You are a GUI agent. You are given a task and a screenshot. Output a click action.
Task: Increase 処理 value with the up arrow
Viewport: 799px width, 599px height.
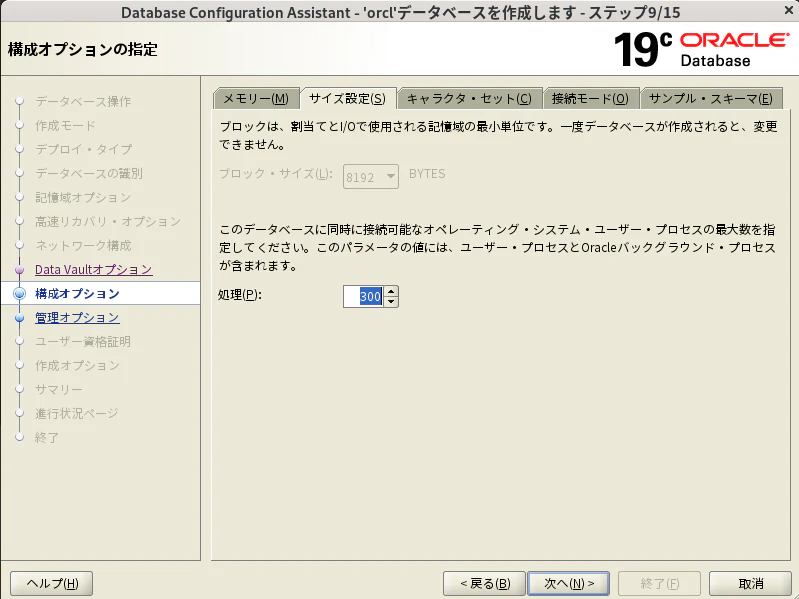391,291
